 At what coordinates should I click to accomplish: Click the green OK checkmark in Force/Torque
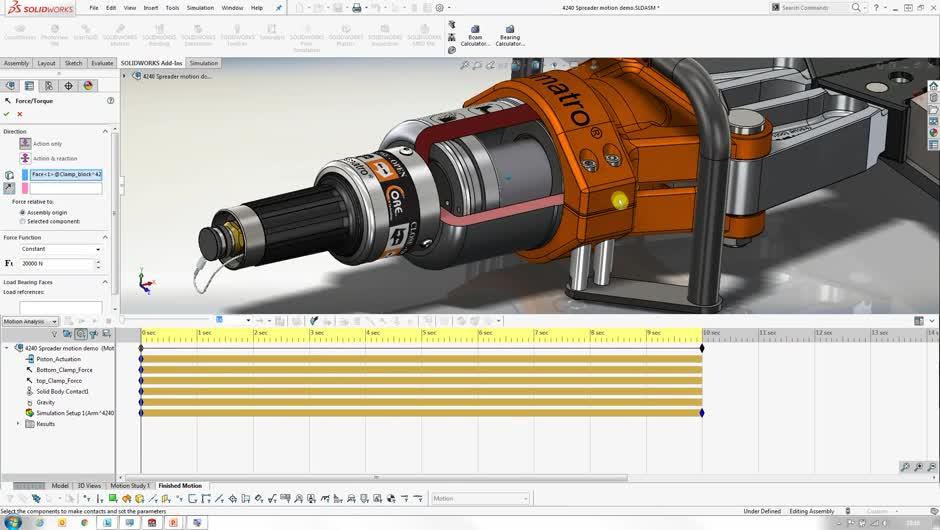point(7,114)
